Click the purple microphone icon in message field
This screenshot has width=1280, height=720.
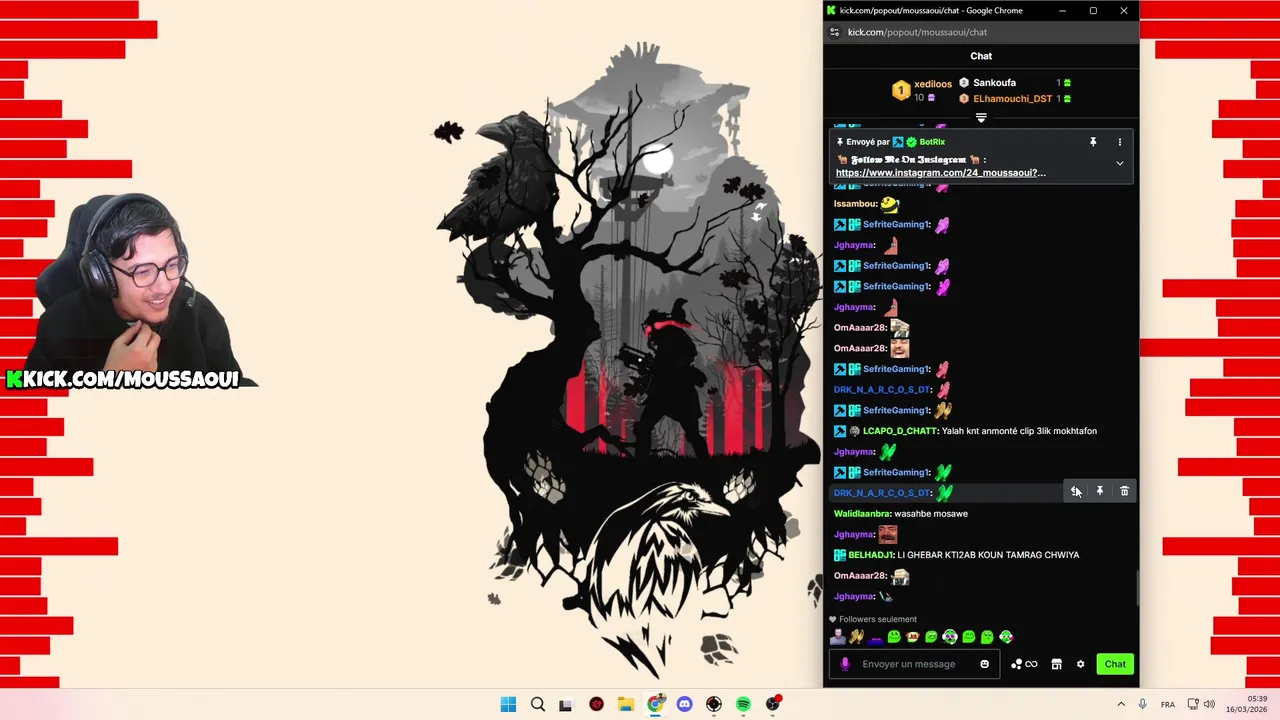click(x=845, y=664)
